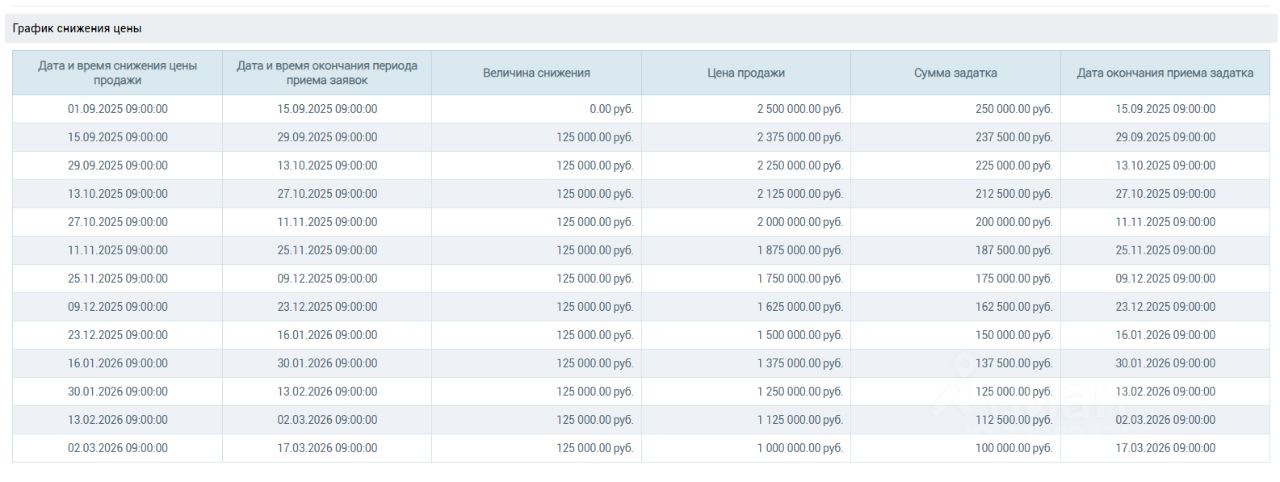This screenshot has width=1280, height=482.
Task: Click the 'Дата и время снижения цены продажи' column header
Action: coord(118,73)
